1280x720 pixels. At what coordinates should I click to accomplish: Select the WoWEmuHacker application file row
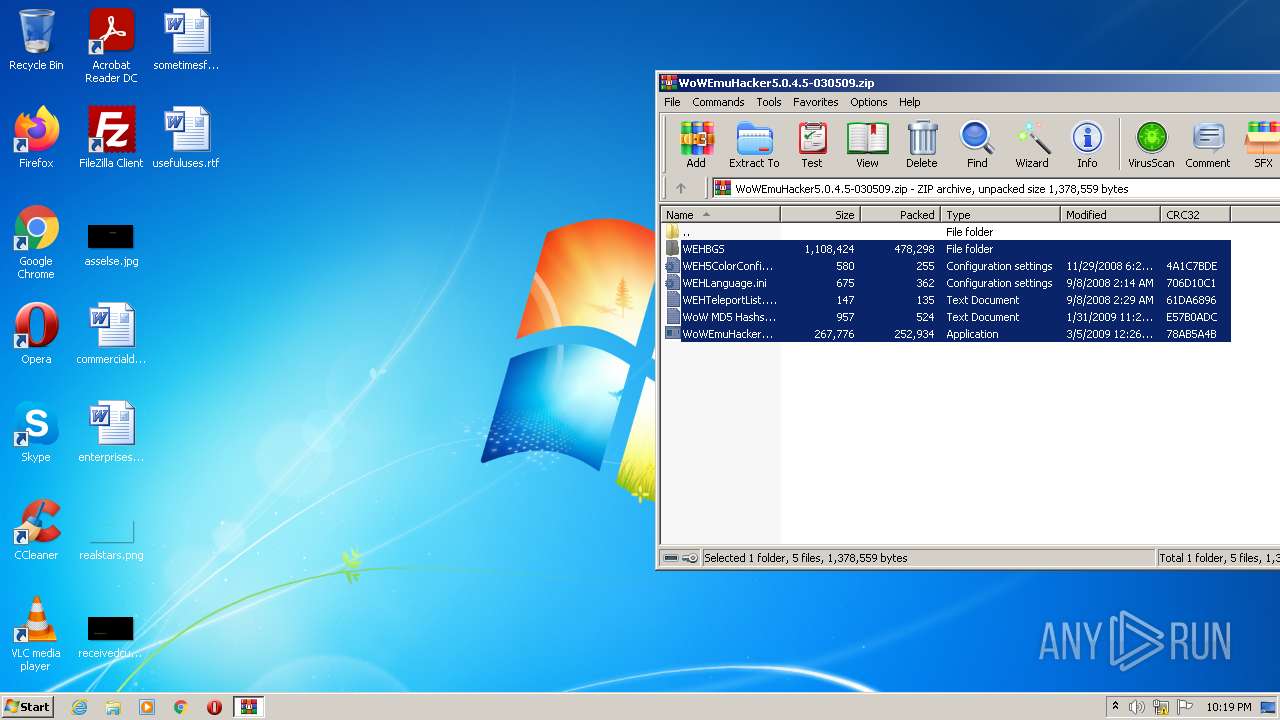point(947,334)
